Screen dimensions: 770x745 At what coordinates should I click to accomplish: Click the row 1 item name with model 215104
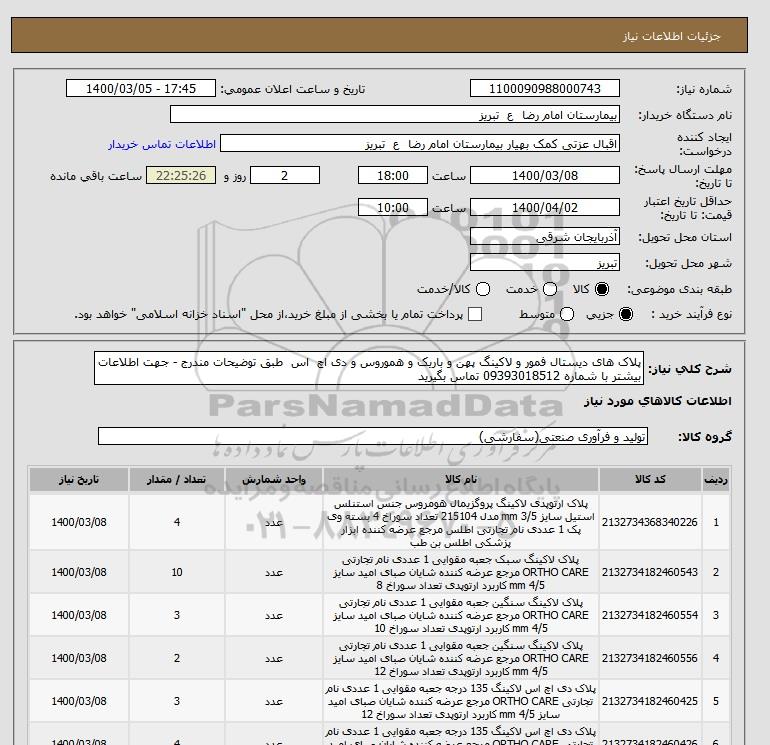point(461,523)
